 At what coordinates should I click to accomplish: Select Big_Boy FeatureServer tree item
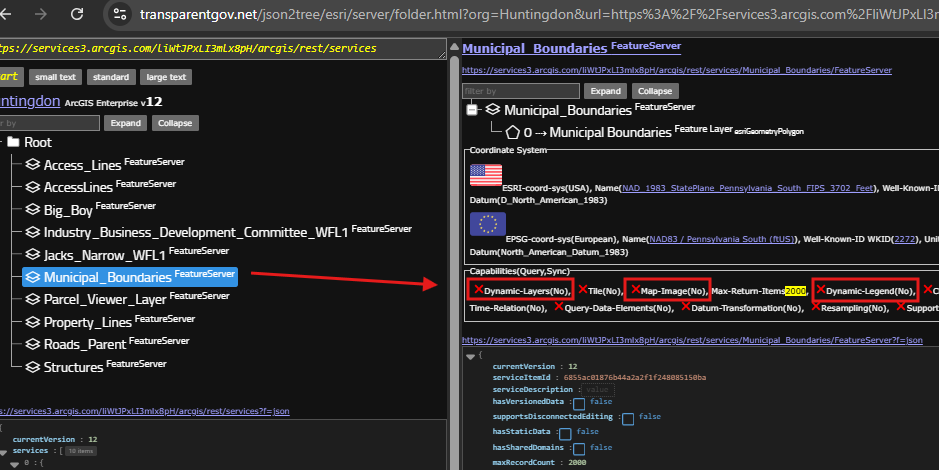(90, 209)
